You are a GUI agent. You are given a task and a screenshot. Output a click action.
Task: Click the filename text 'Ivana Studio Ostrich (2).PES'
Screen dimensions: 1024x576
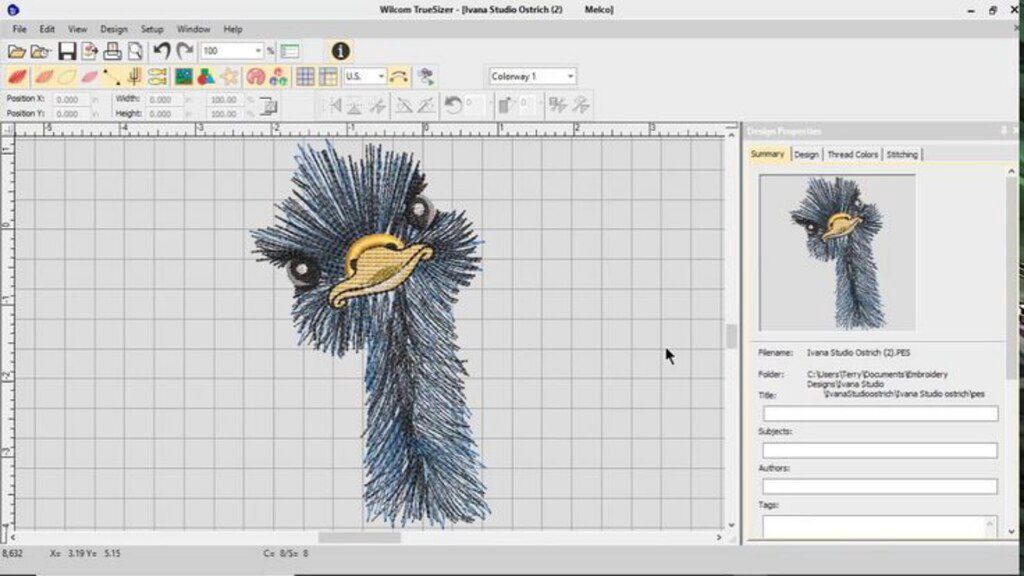tap(858, 353)
